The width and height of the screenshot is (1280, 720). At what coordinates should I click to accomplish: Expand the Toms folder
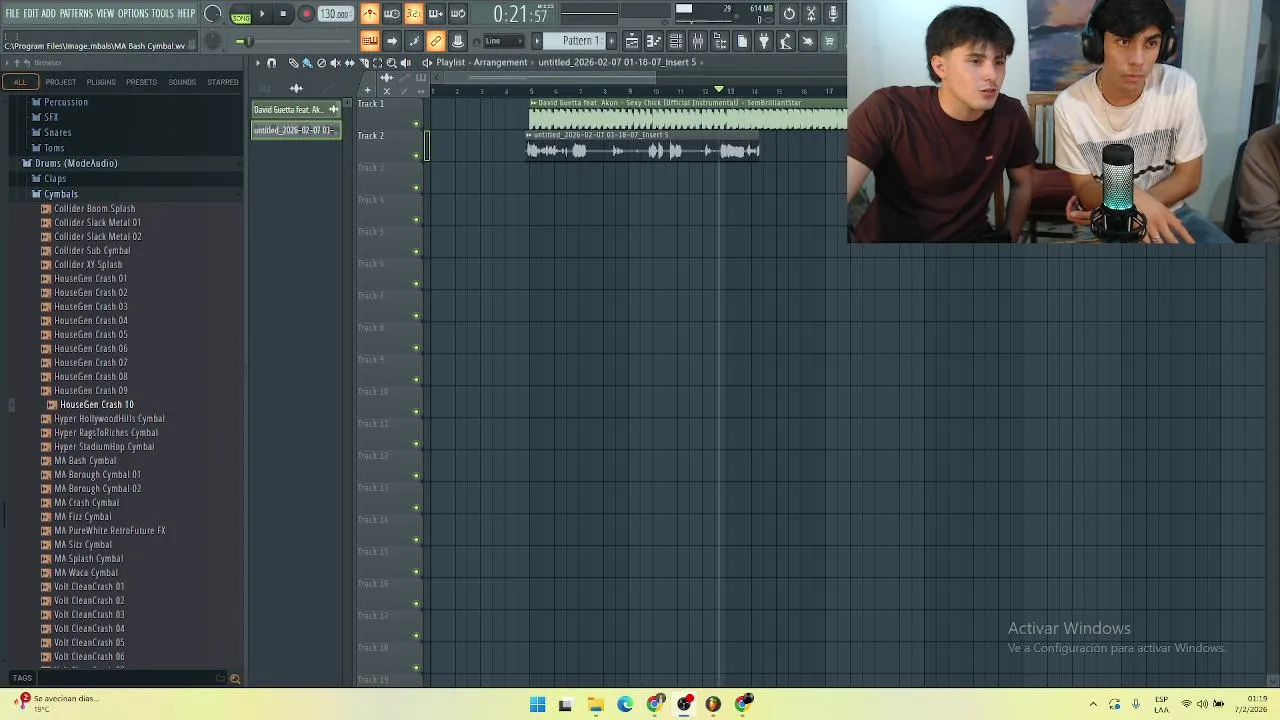pos(54,148)
